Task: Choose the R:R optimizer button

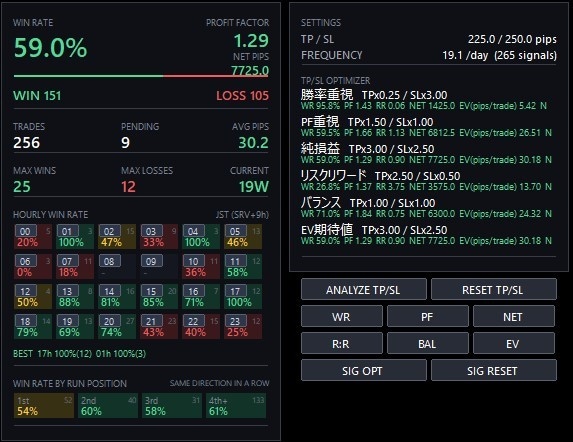Action: click(x=342, y=344)
